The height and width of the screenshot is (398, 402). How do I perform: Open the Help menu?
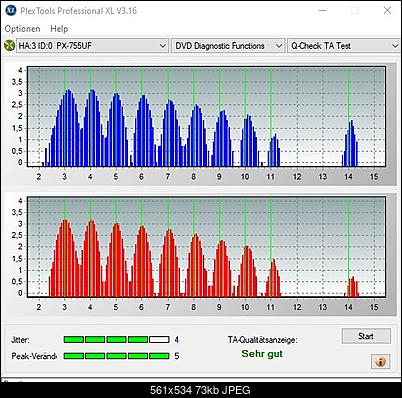59,29
